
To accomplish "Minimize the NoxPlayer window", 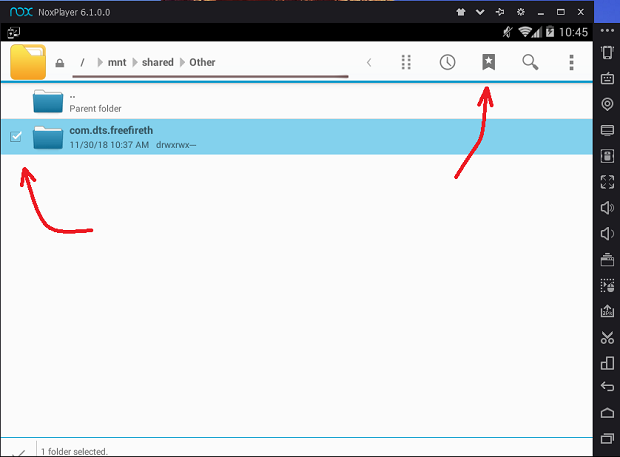I will [541, 13].
